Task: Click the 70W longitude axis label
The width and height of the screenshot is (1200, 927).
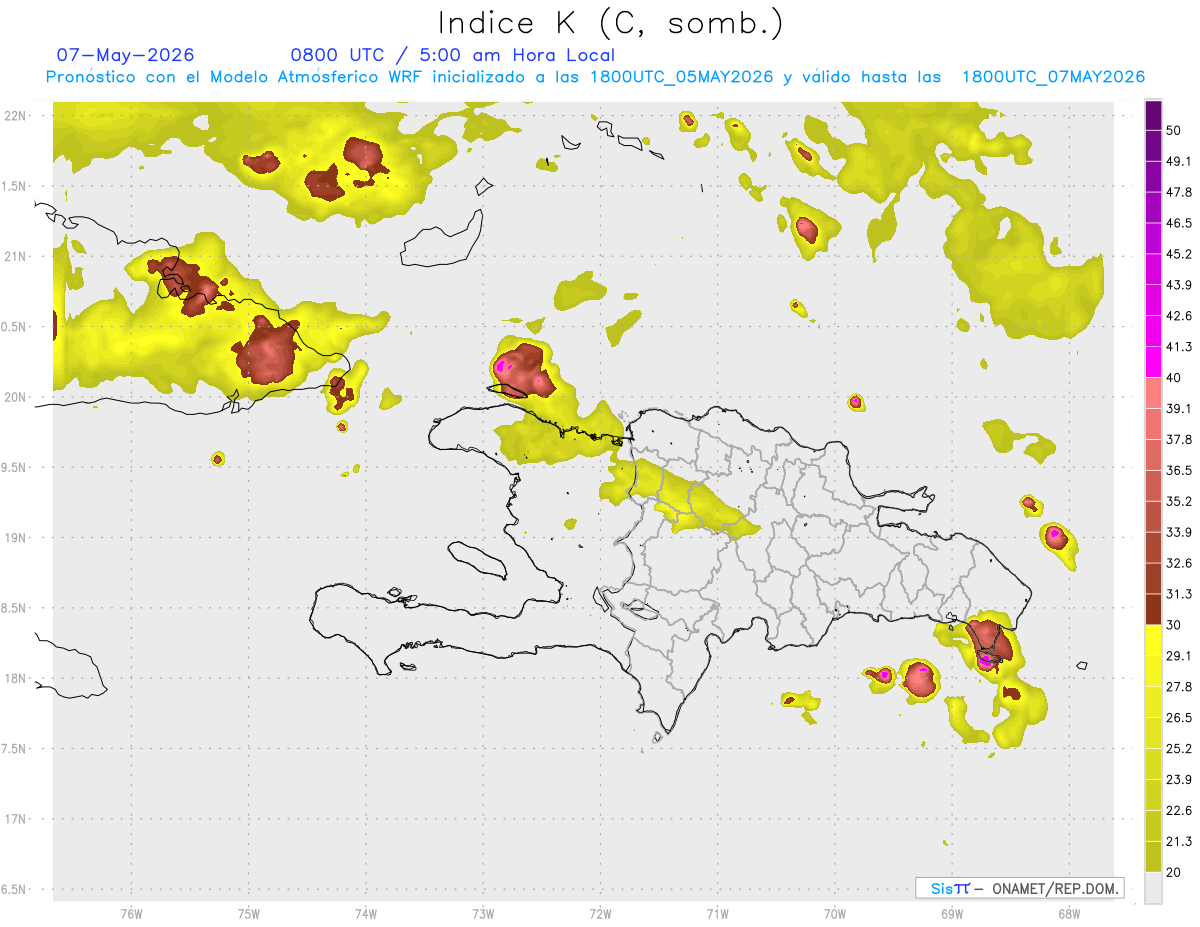Action: pyautogui.click(x=834, y=914)
